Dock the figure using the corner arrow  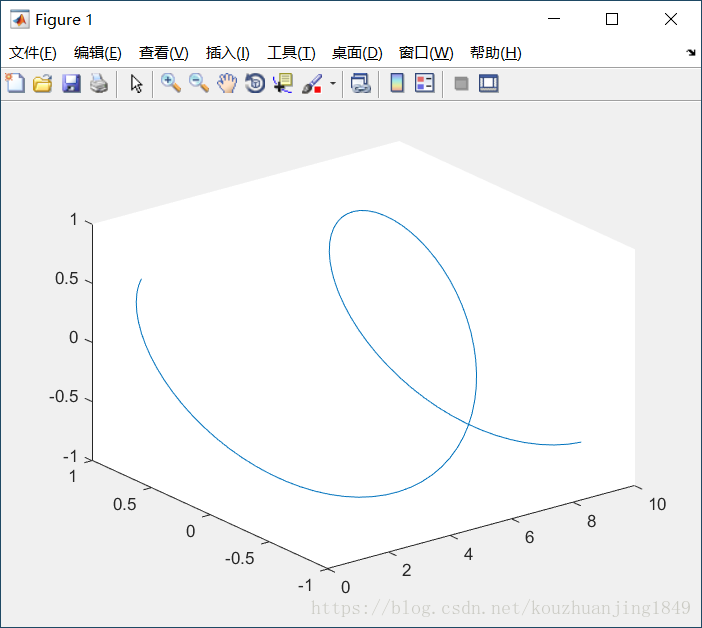[691, 52]
